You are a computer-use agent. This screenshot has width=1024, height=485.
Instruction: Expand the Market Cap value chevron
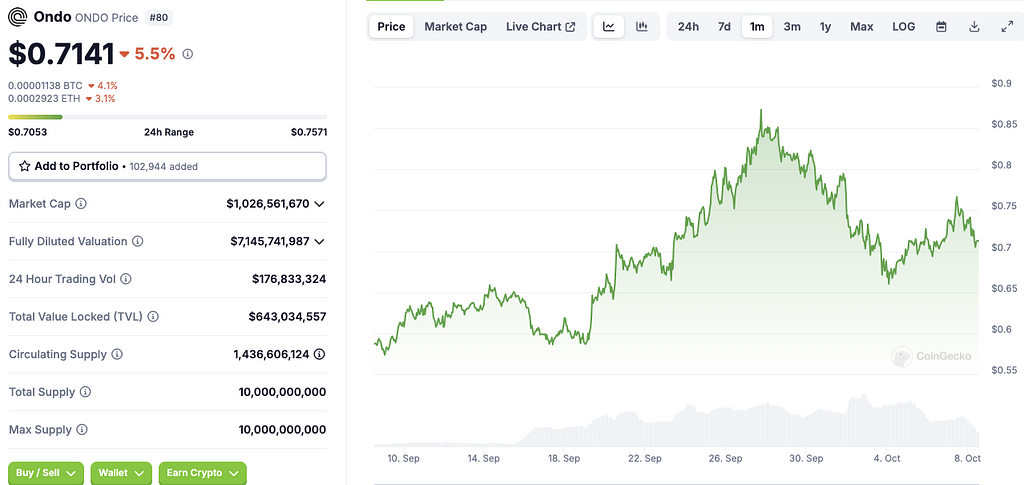coord(320,204)
